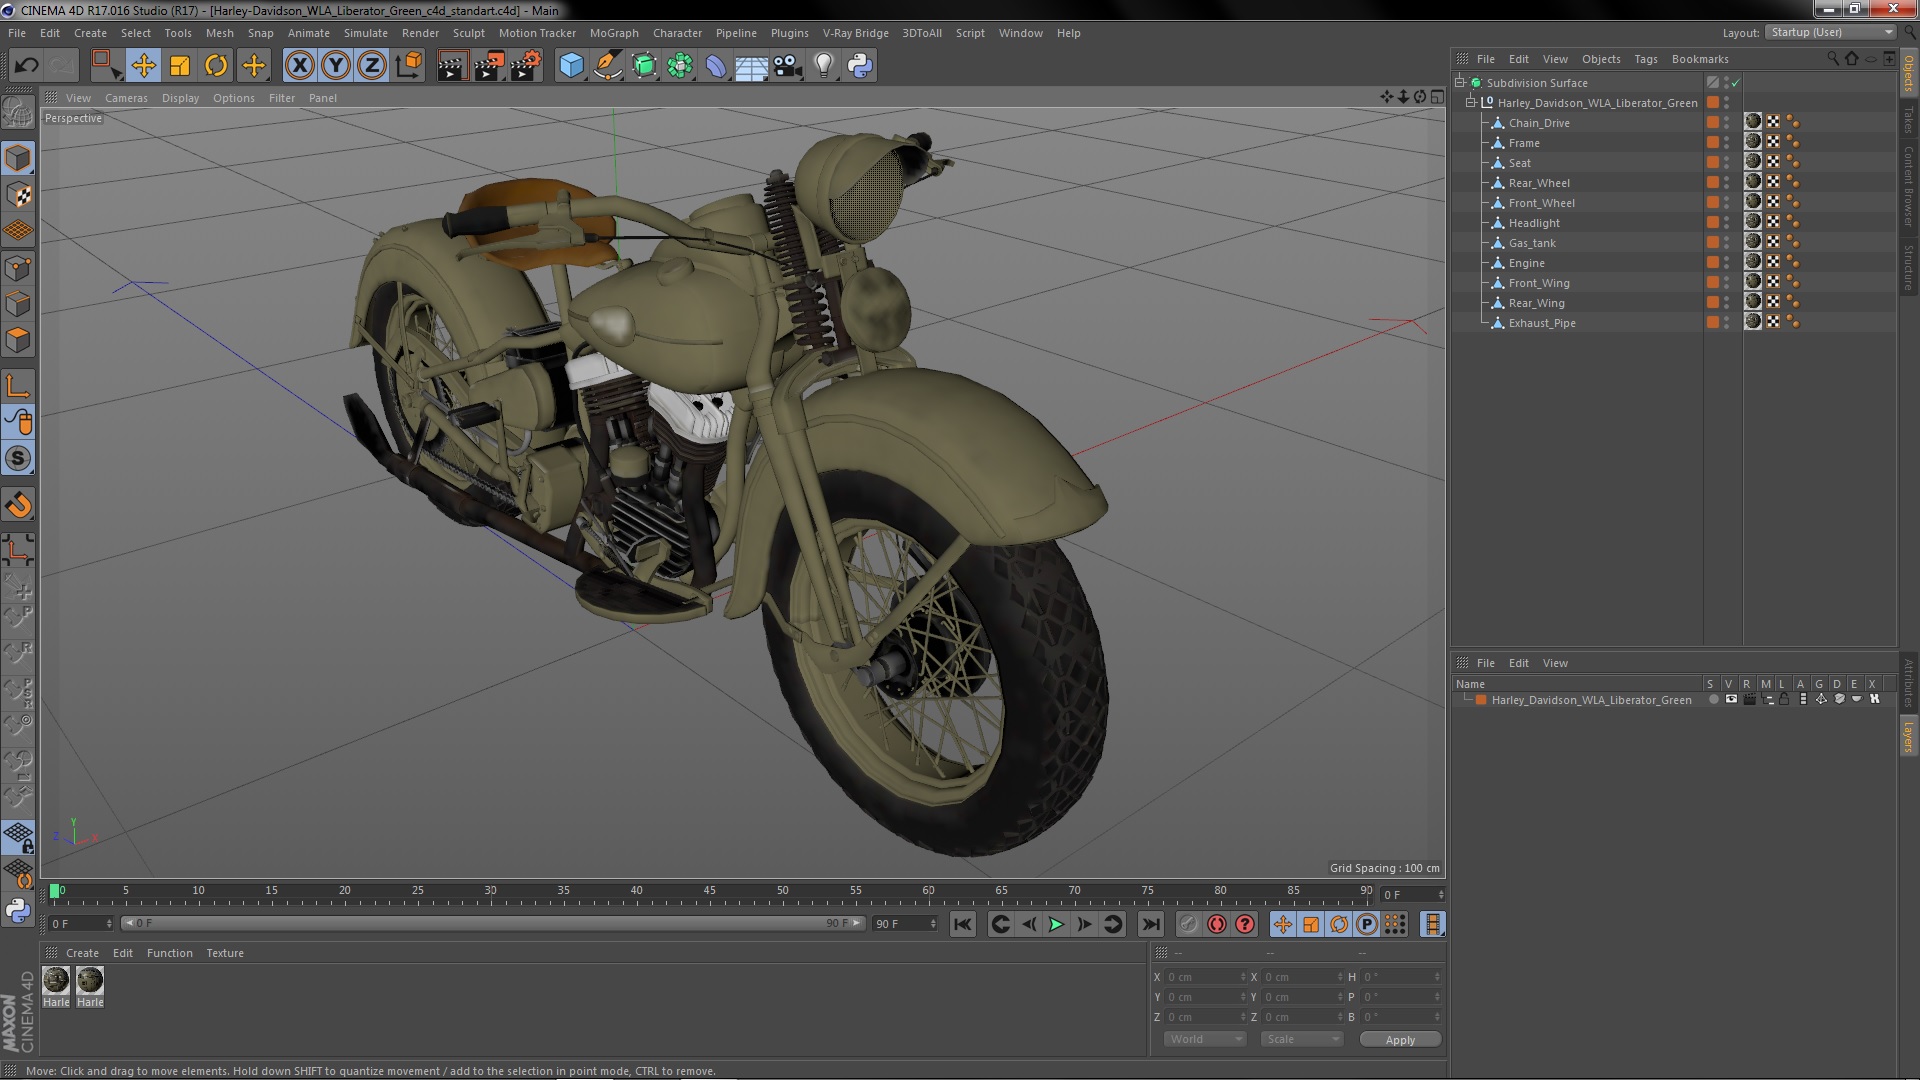This screenshot has width=1920, height=1080.
Task: Enable Axis mode in left sidebar
Action: pos(18,386)
